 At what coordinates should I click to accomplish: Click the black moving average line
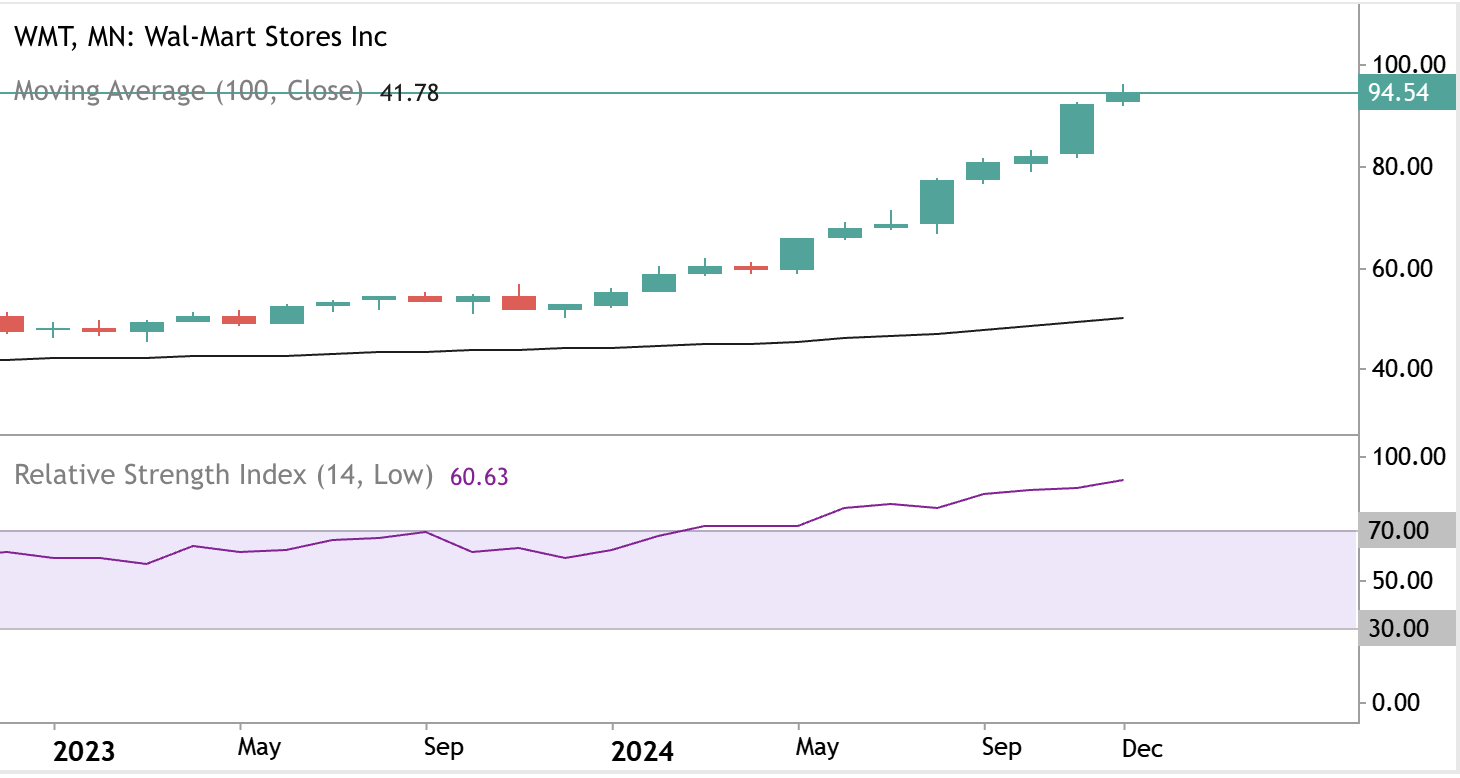700,344
